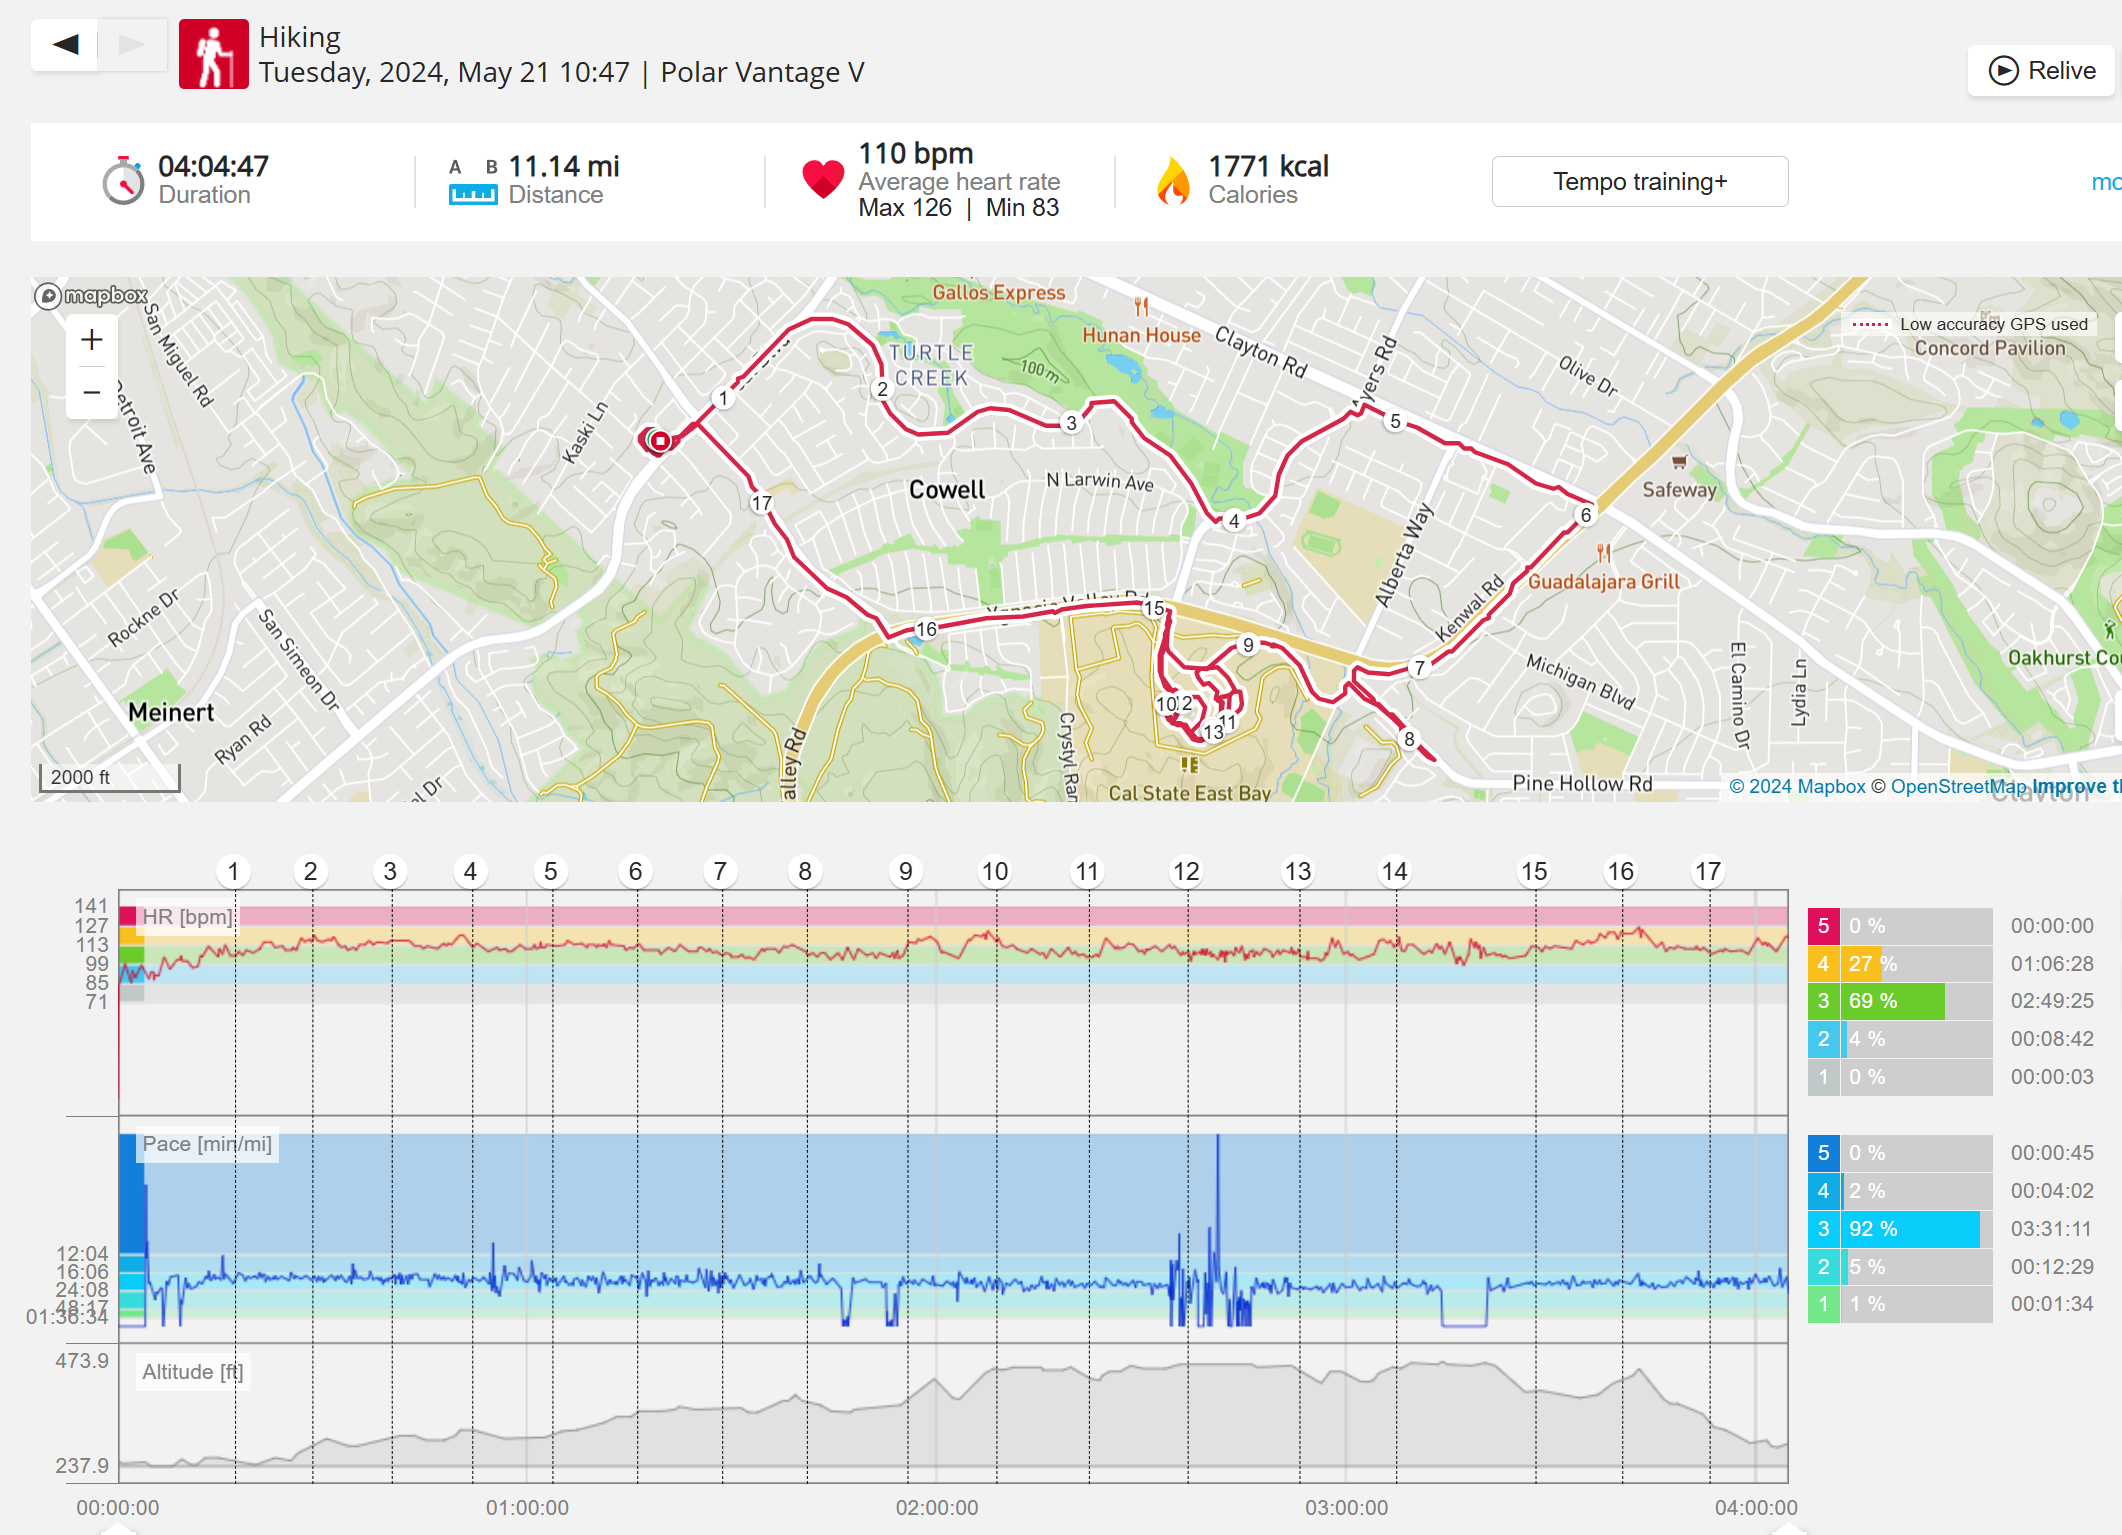Open Relive playback of route
This screenshot has width=2122, height=1535.
[x=2041, y=71]
